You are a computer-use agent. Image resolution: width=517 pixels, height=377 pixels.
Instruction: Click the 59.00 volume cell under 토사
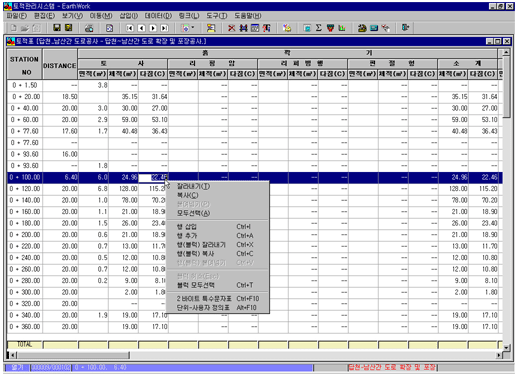pos(123,120)
